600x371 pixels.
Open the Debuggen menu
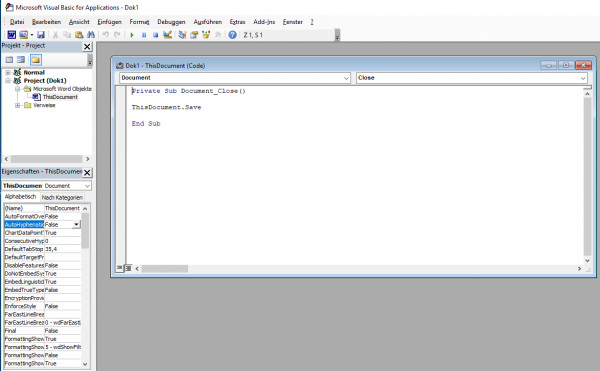coord(171,22)
